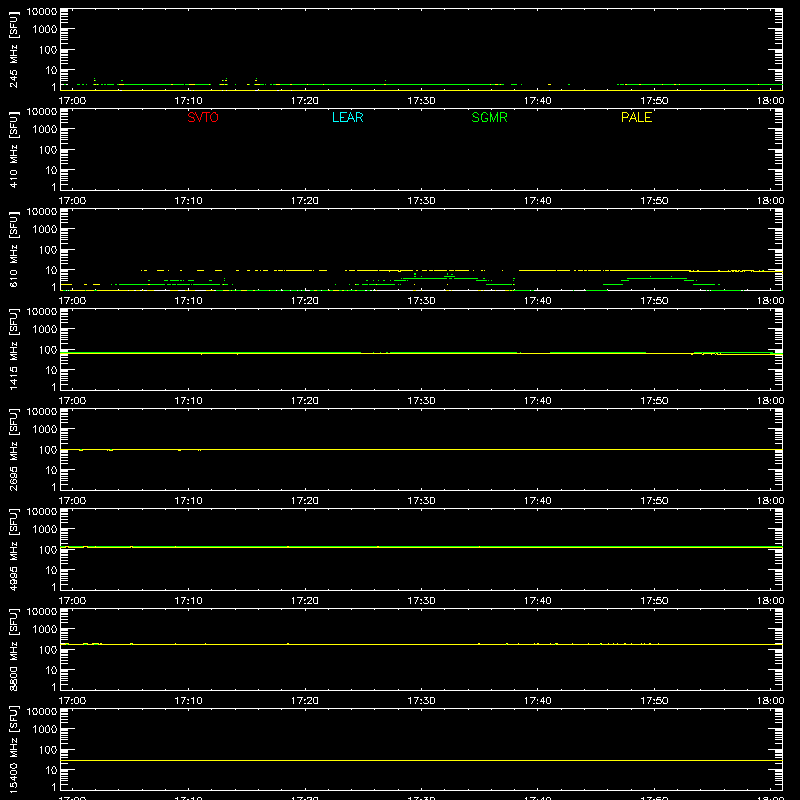Click 17:40 time label under 4995 MHz panel

(537, 601)
